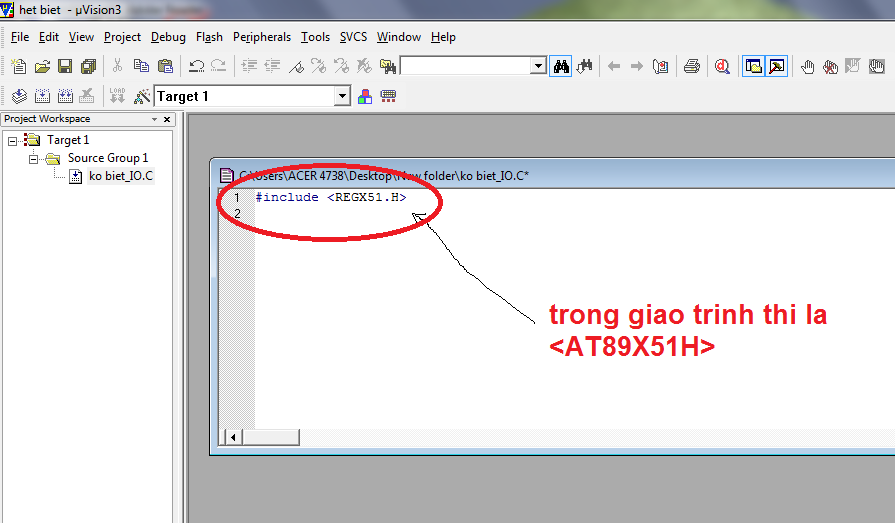Unindent selected text icon
895x523 pixels.
(272, 66)
